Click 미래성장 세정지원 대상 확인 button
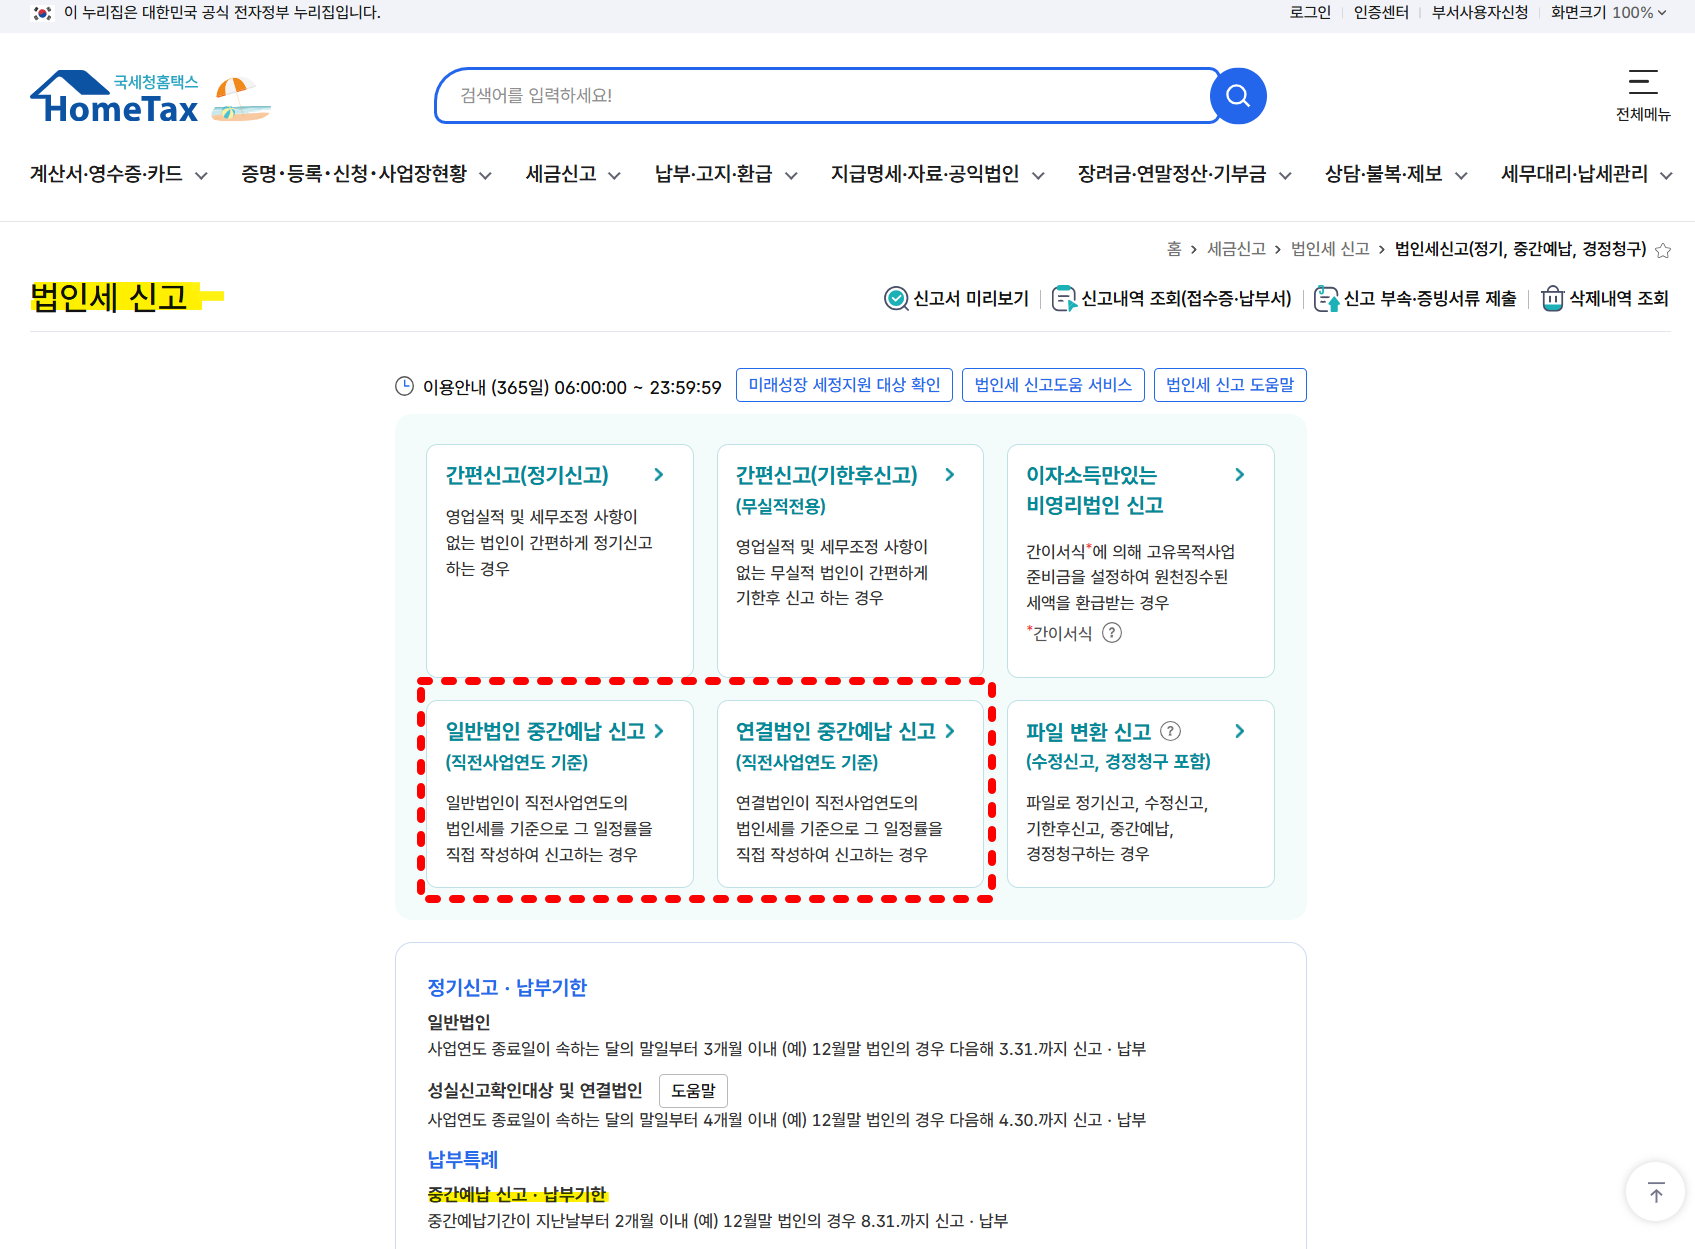 point(844,385)
